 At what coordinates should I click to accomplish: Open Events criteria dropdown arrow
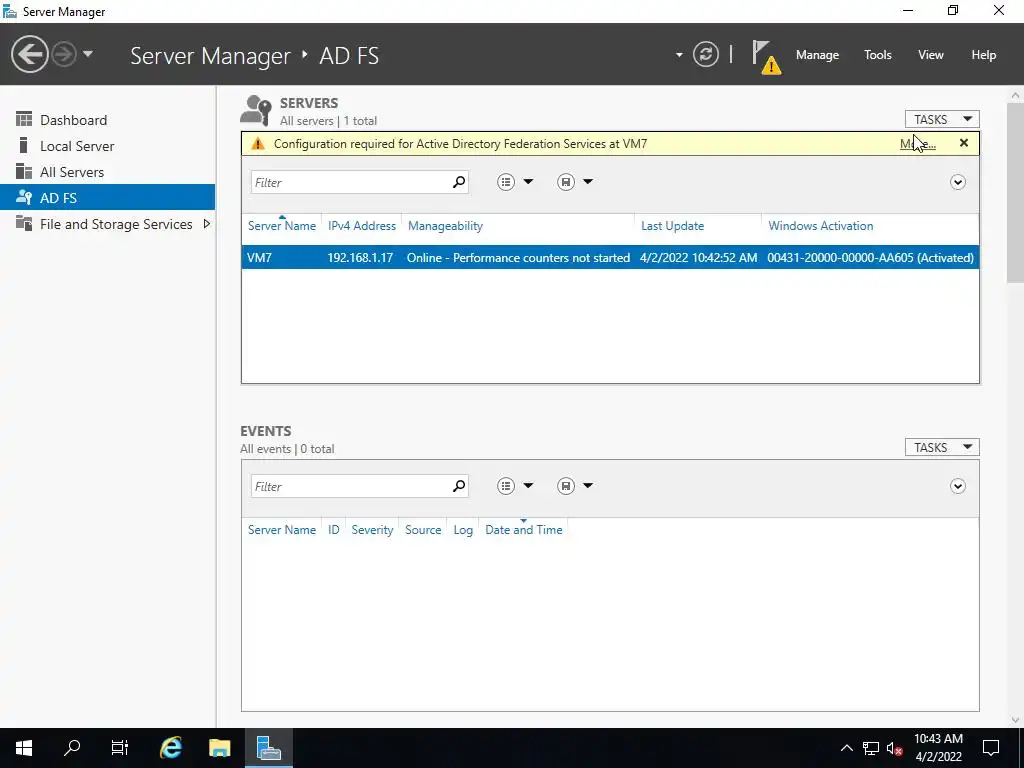click(528, 485)
